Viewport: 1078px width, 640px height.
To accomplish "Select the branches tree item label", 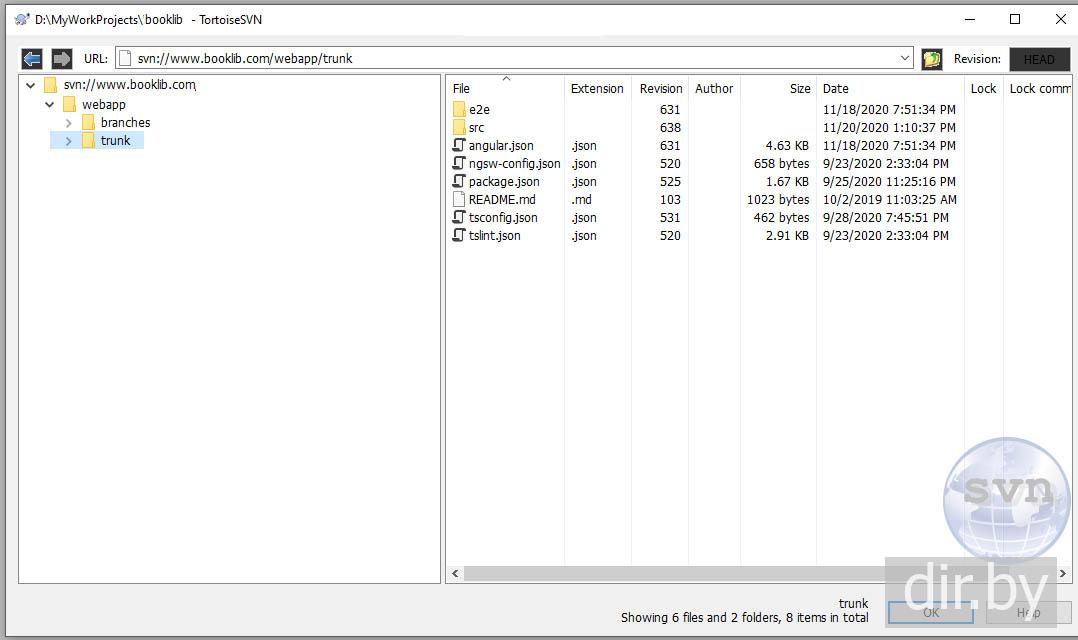I will coord(125,122).
